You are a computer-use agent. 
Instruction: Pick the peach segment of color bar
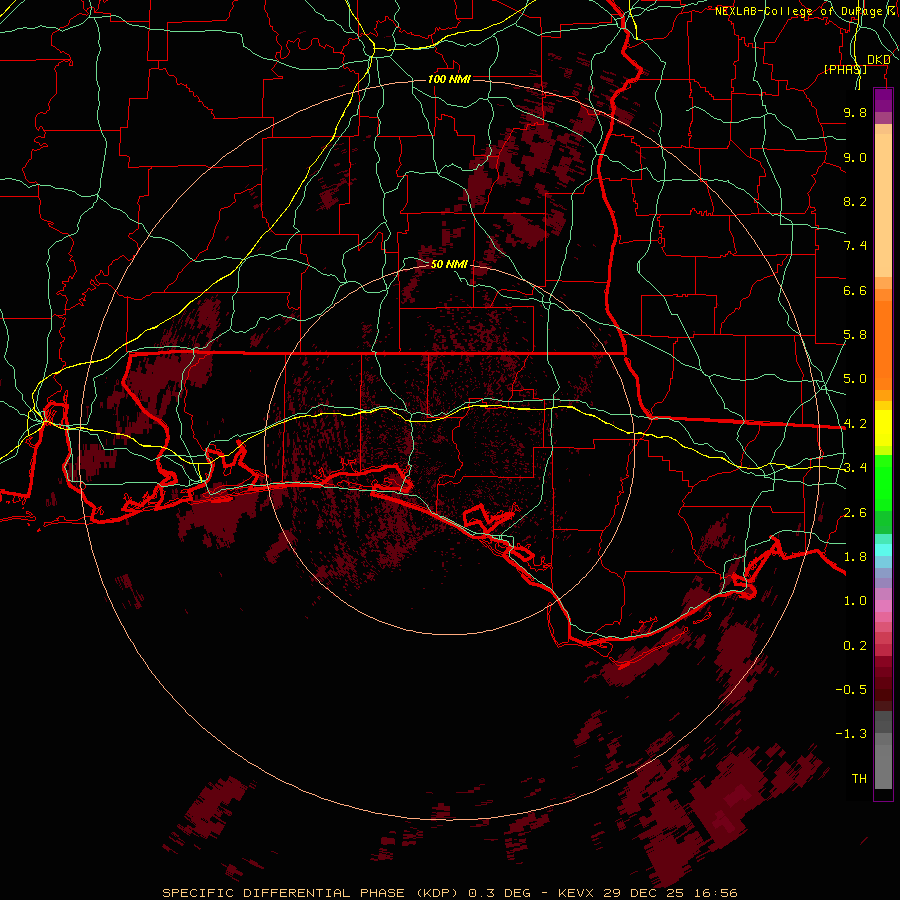(x=883, y=205)
